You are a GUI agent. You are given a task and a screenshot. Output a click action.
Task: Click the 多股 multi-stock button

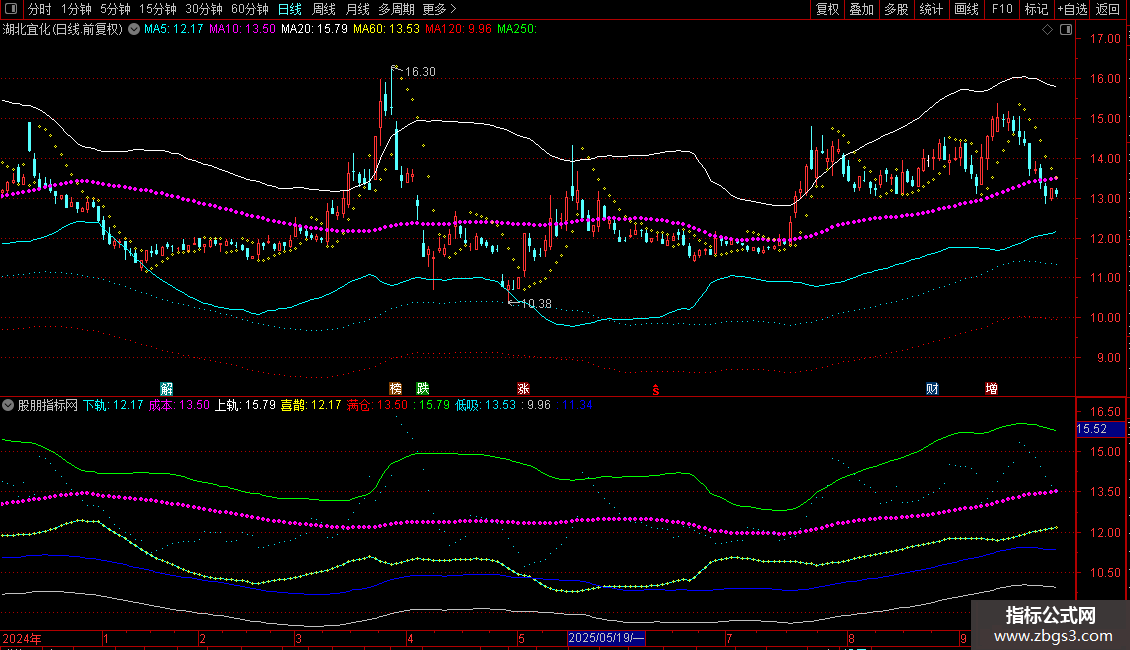[896, 9]
